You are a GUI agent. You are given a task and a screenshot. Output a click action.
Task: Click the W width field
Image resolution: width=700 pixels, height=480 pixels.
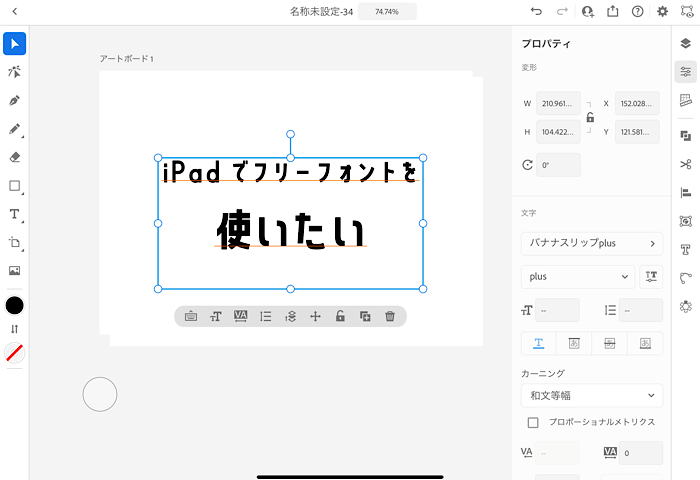[x=558, y=104]
